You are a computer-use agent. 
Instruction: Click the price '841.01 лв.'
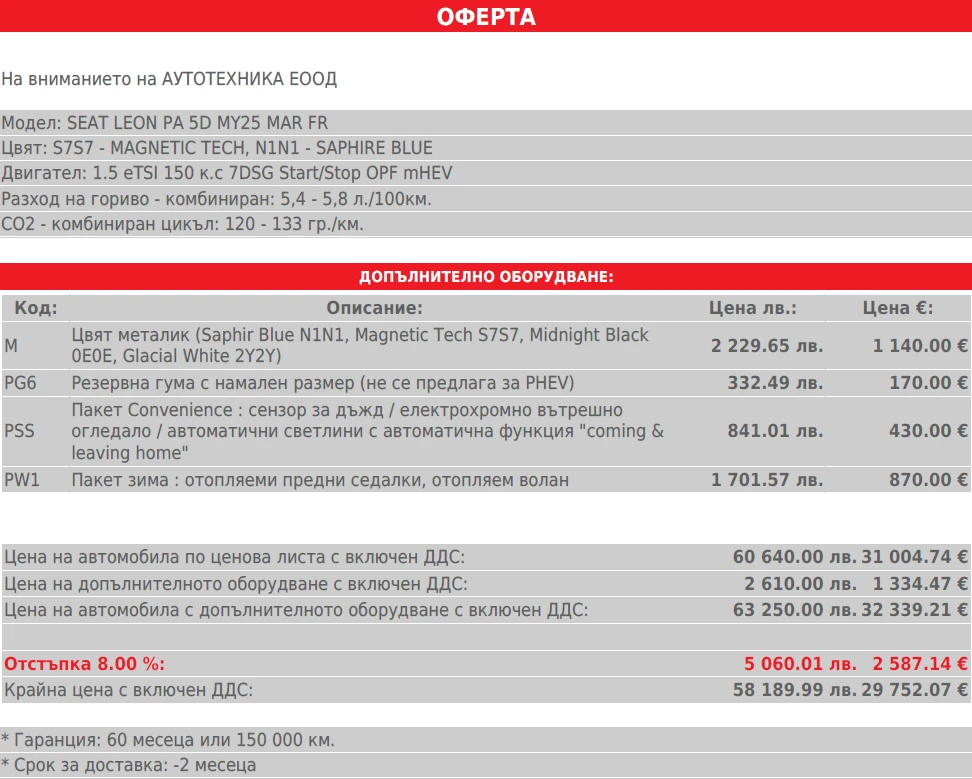775,431
